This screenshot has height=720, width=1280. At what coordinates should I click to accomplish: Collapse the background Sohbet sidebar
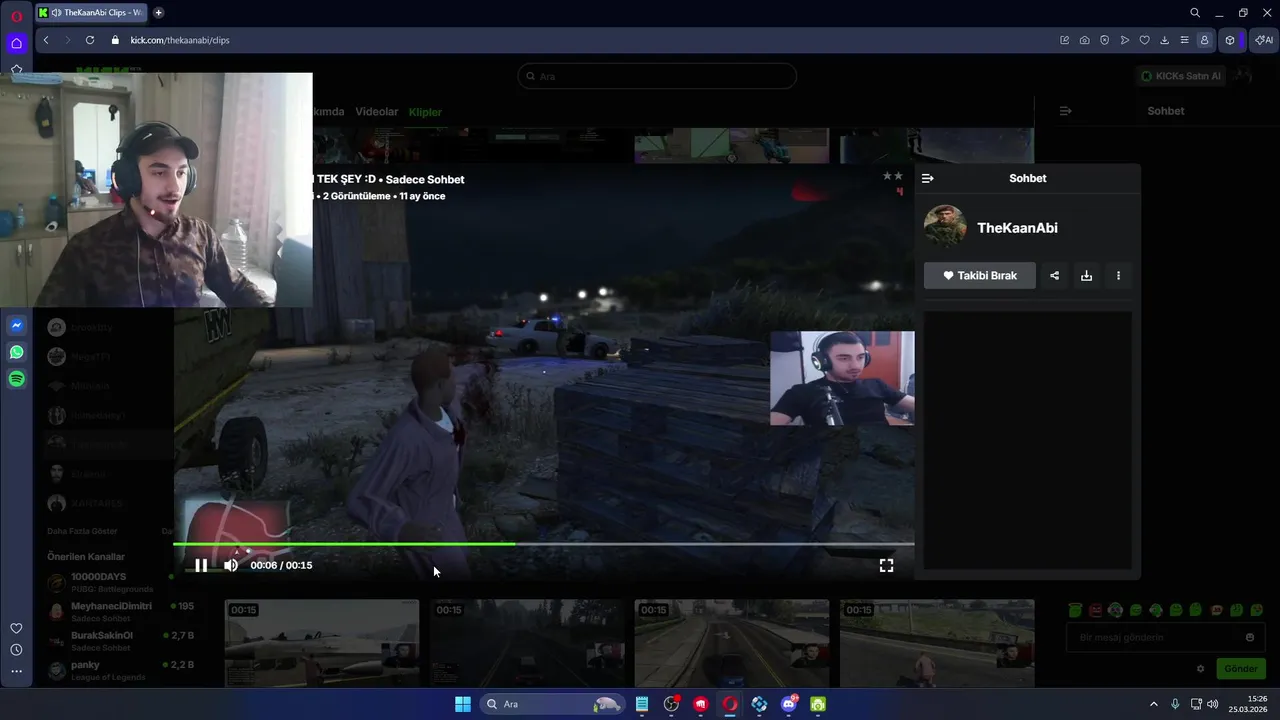tap(1065, 111)
